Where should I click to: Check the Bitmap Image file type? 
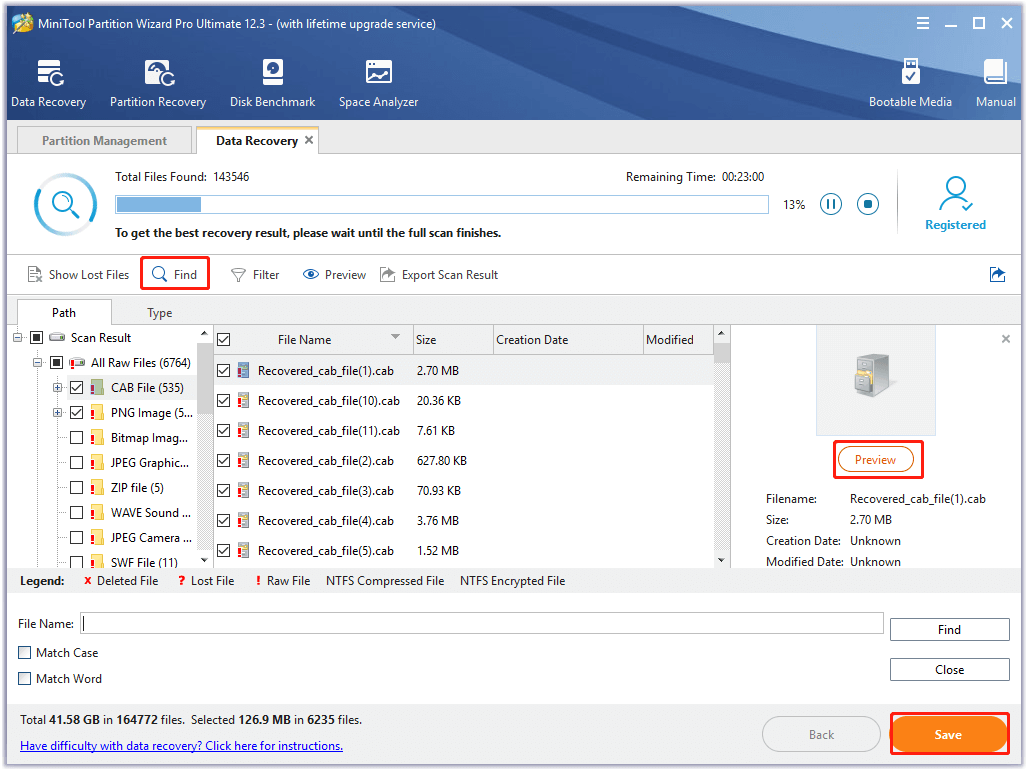point(75,437)
